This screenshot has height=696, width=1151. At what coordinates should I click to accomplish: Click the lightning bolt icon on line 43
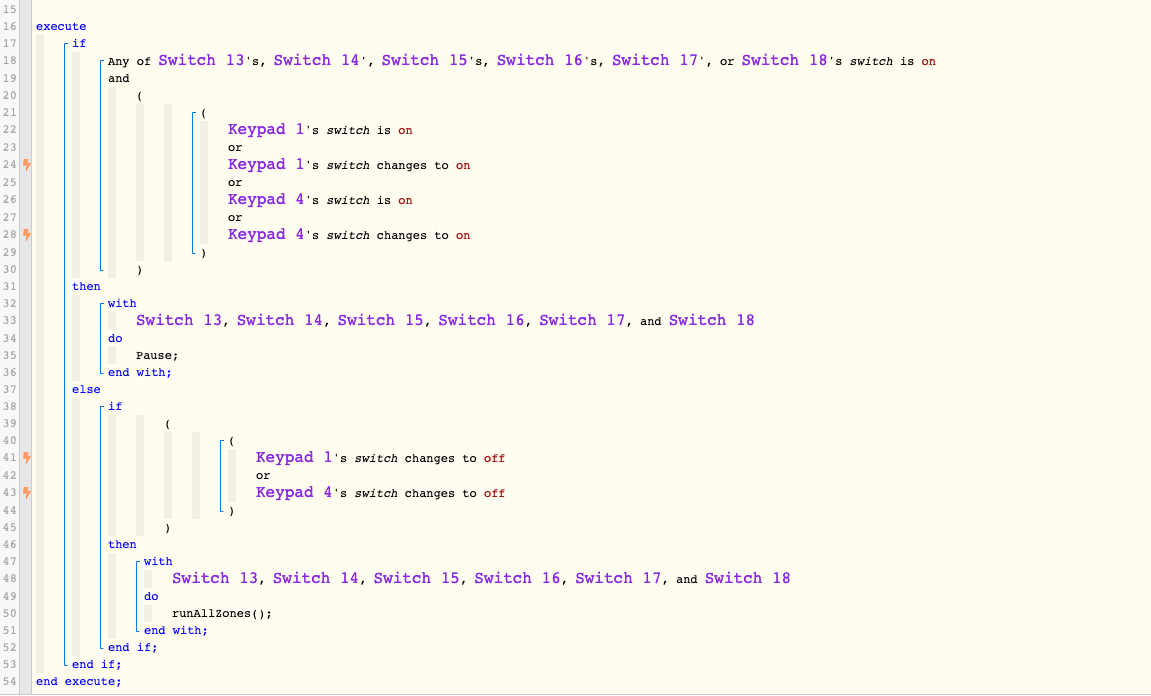point(26,493)
